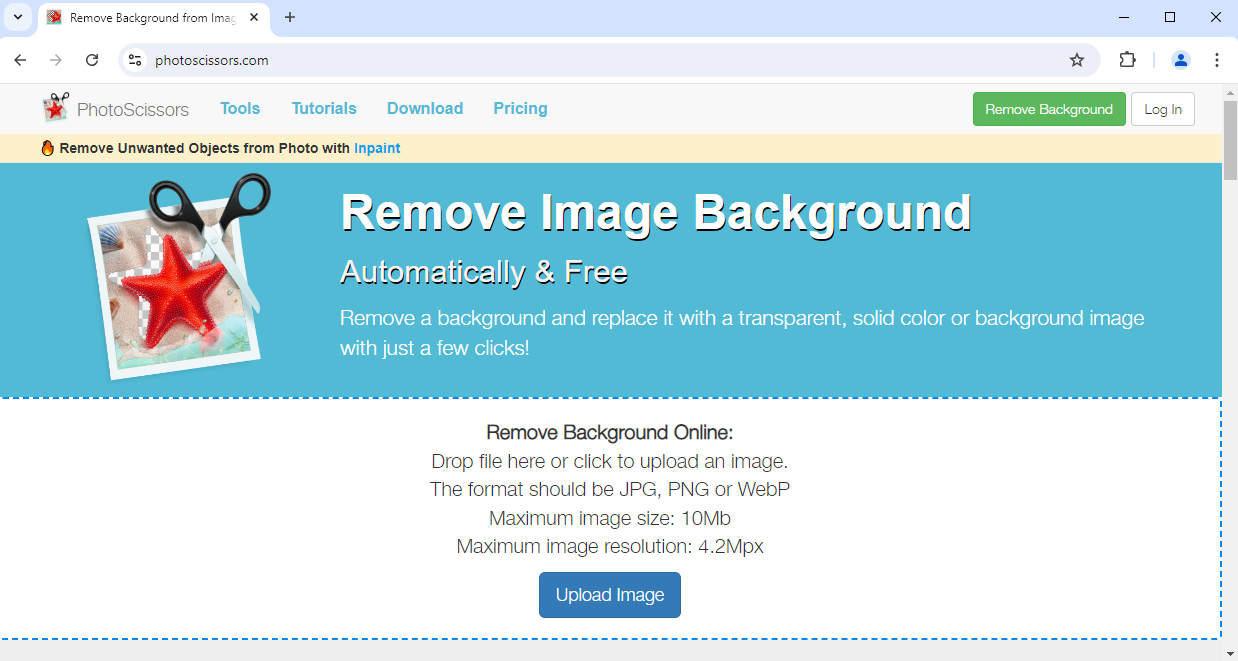
Task: Click the Log In button
Action: (1162, 109)
